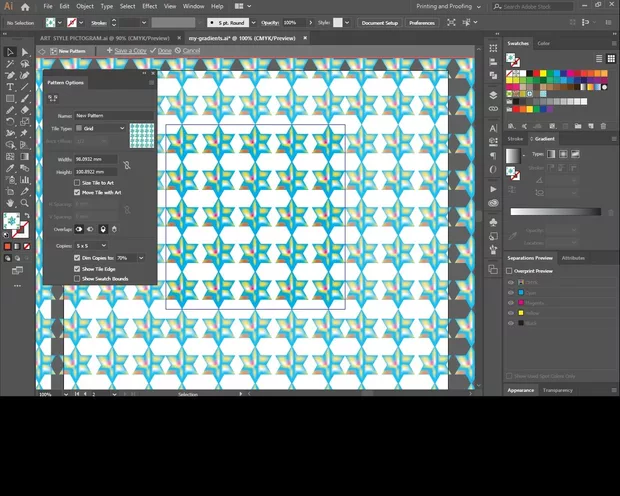The width and height of the screenshot is (620, 496).
Task: Open the dim copies percentage dropdown
Action: tap(141, 258)
